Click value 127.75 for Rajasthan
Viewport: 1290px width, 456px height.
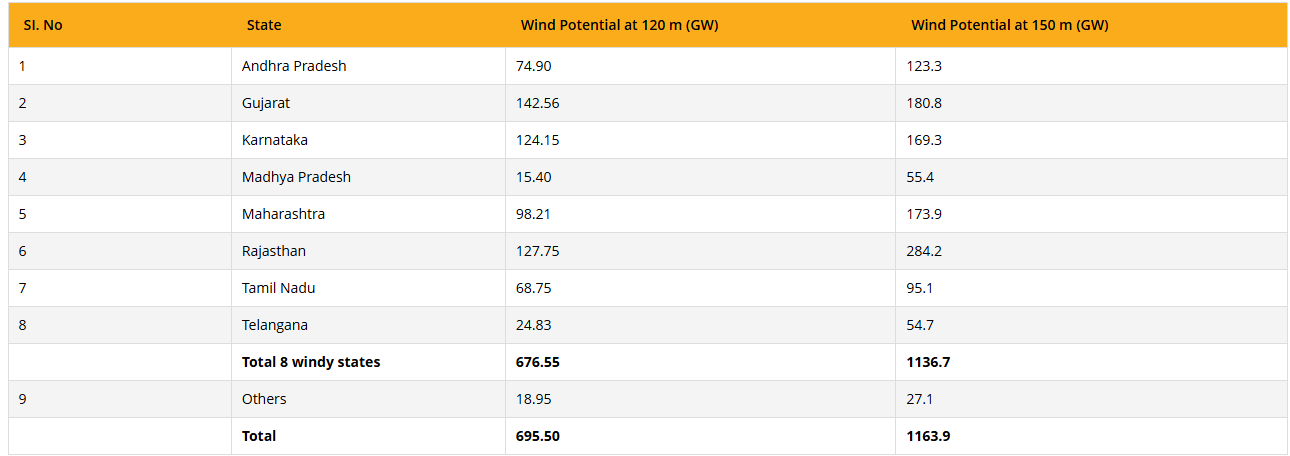coord(537,251)
